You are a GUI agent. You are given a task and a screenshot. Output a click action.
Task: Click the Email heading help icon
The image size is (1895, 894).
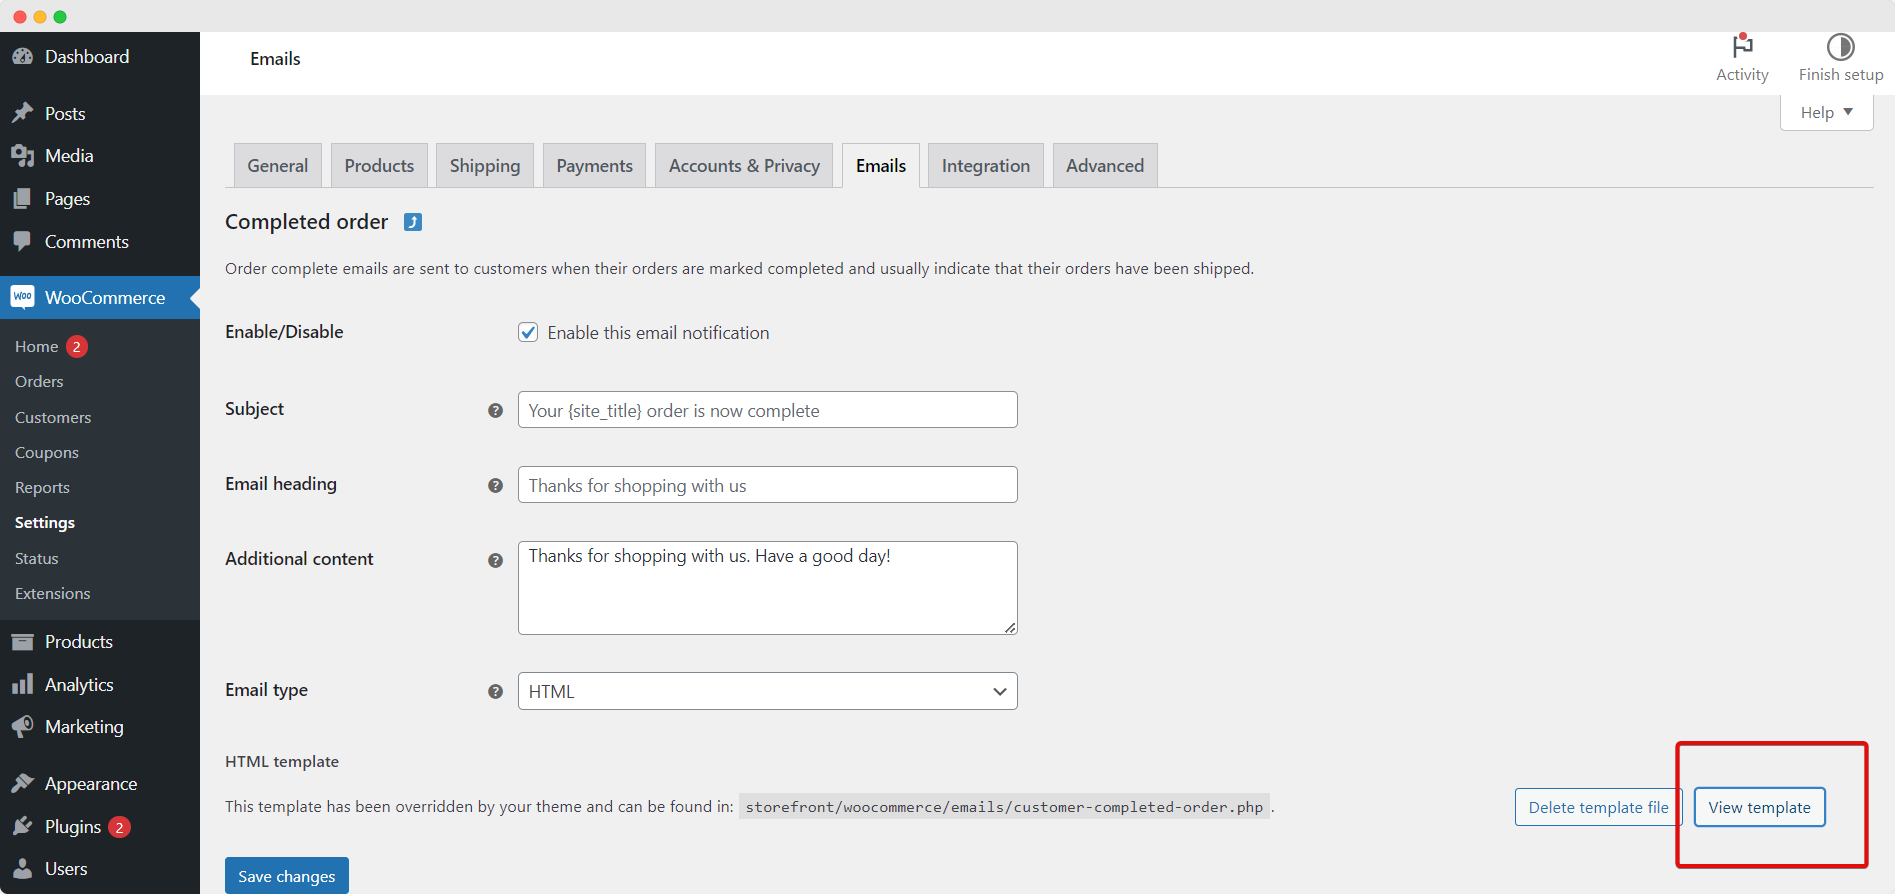[495, 485]
